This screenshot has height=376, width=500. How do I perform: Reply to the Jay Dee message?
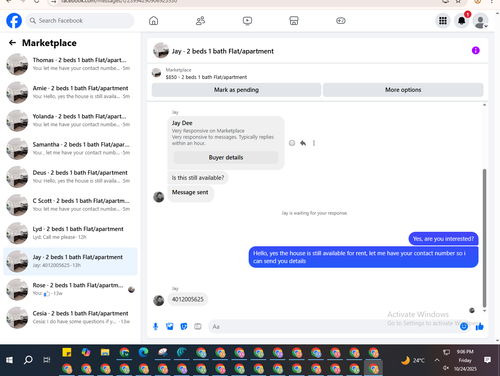click(x=303, y=143)
